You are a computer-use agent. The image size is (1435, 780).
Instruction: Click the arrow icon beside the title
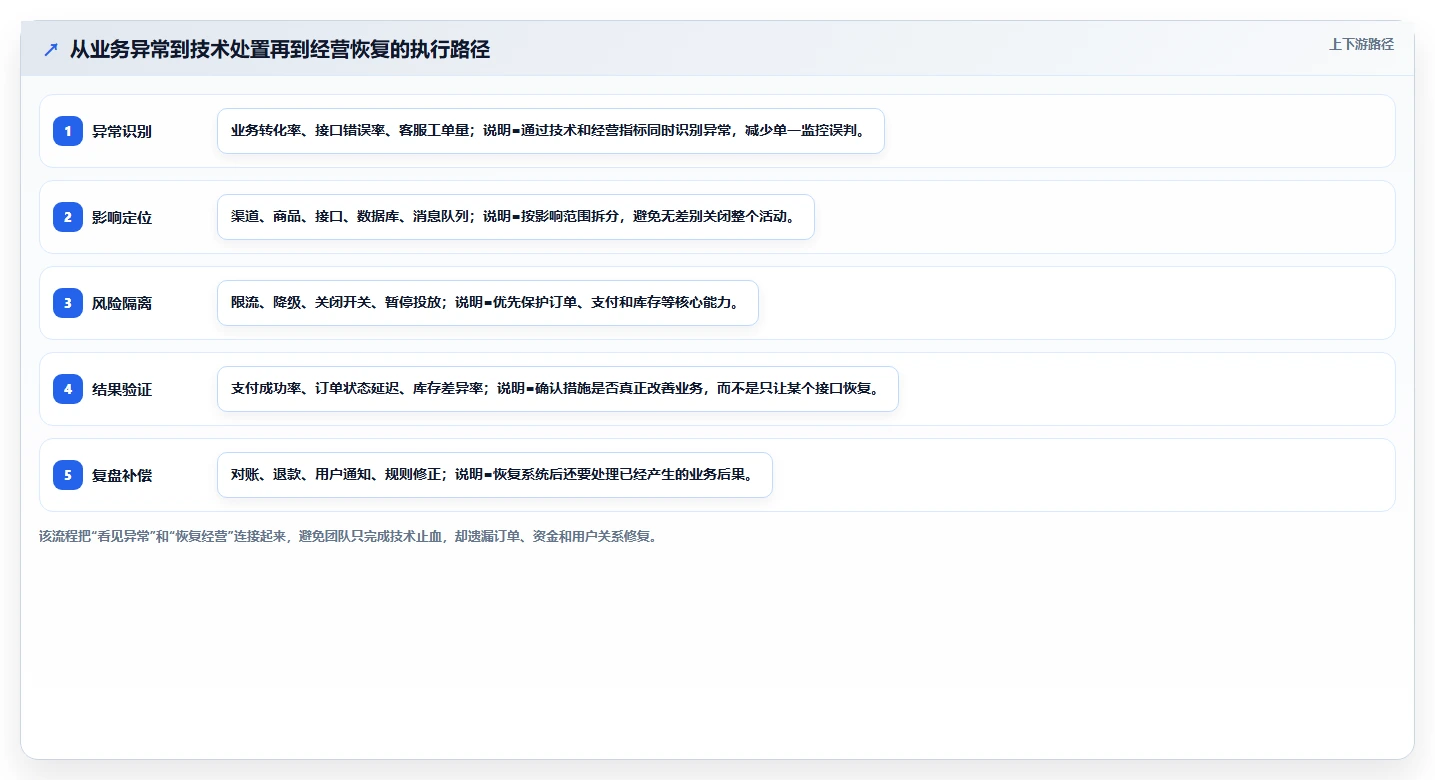point(51,50)
